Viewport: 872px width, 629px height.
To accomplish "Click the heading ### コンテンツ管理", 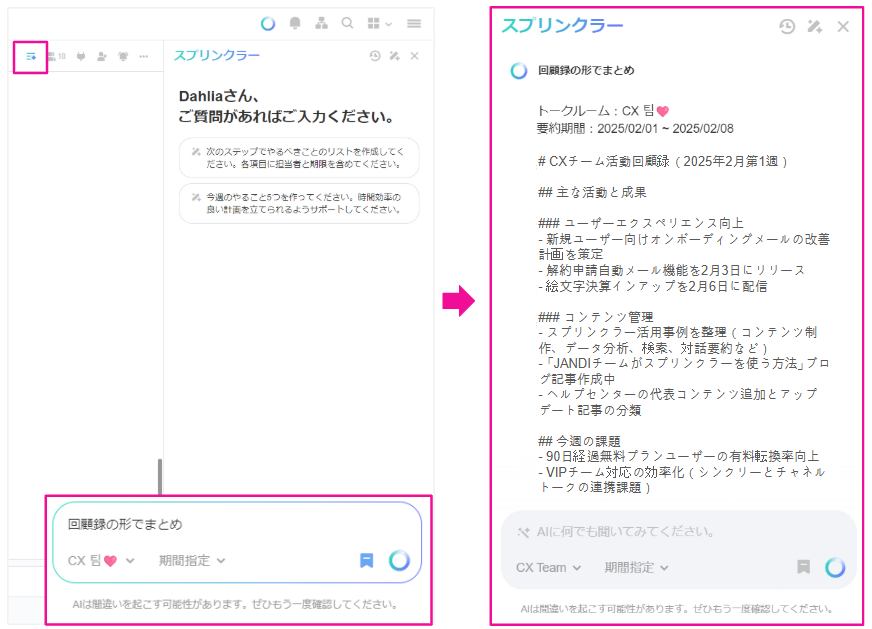I will tap(596, 318).
